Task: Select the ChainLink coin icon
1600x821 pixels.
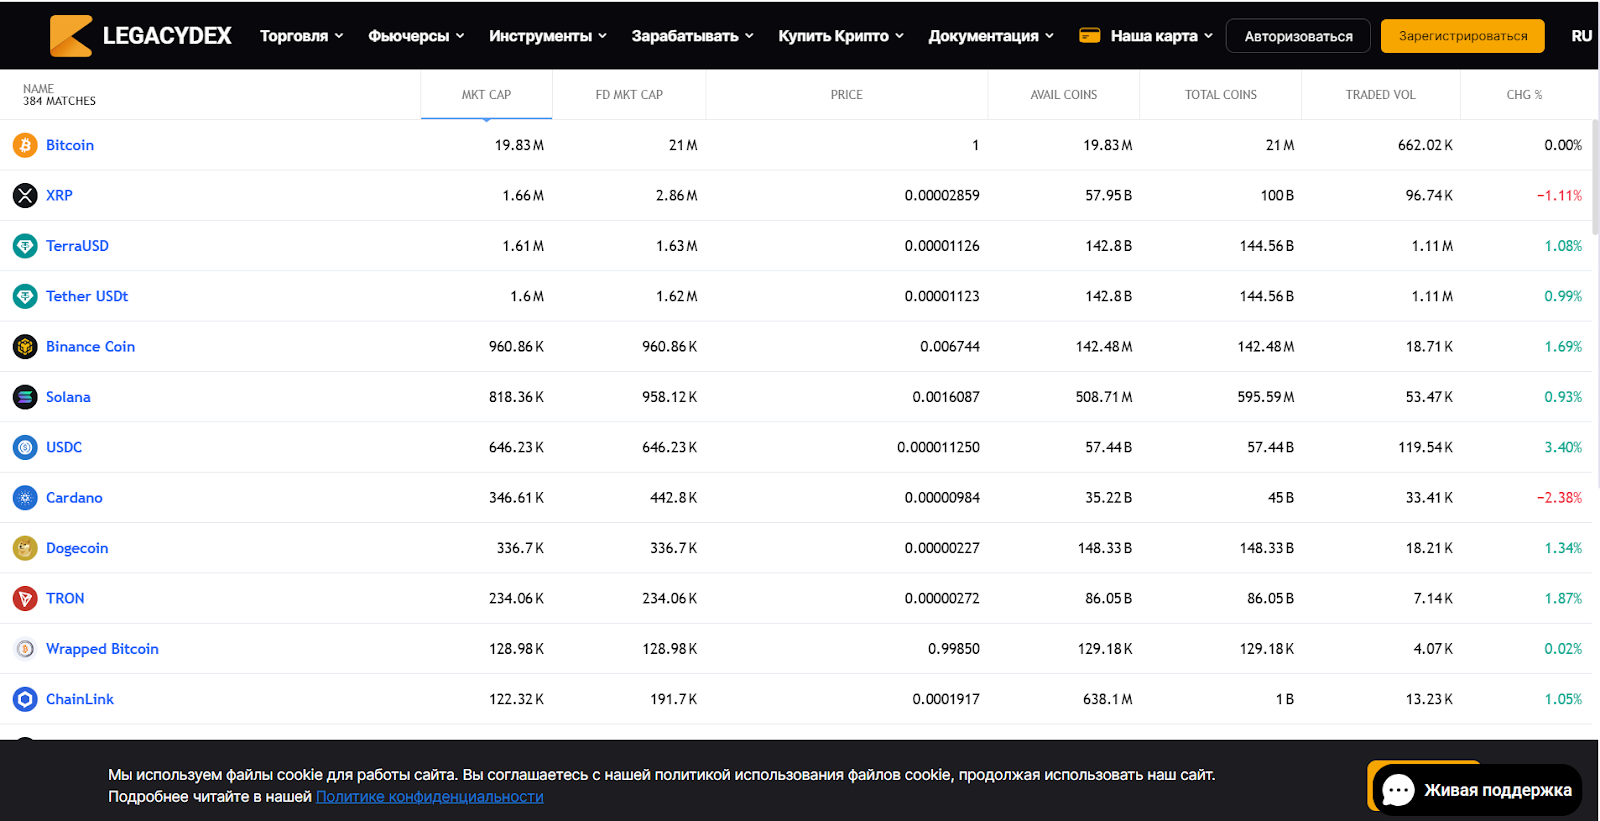Action: 25,699
